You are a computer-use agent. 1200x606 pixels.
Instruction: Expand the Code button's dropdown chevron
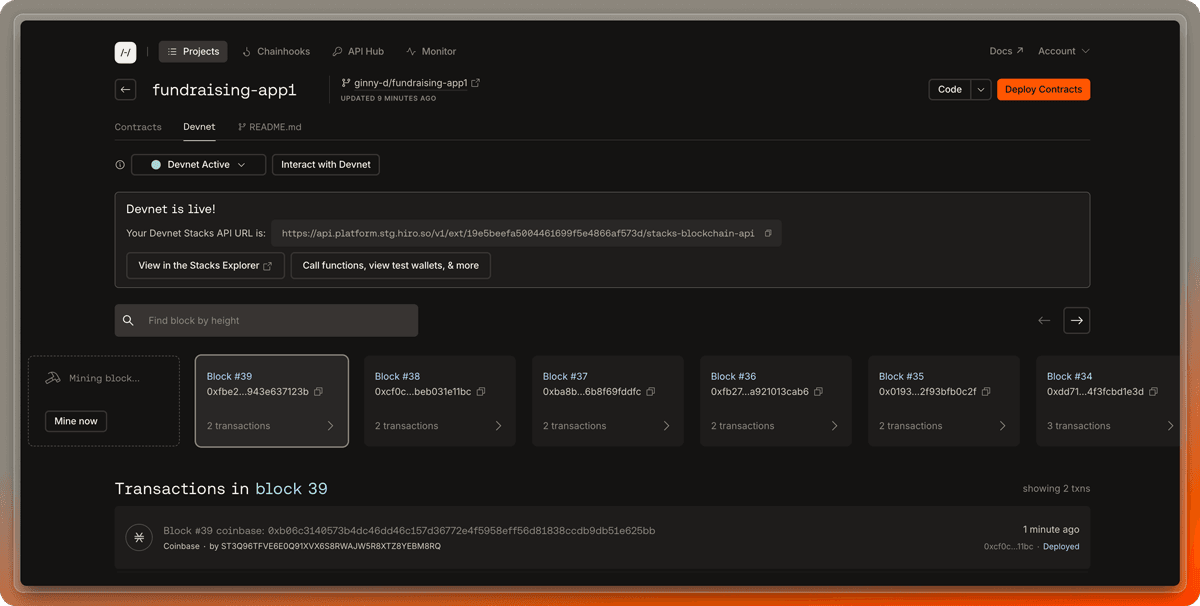coord(981,90)
